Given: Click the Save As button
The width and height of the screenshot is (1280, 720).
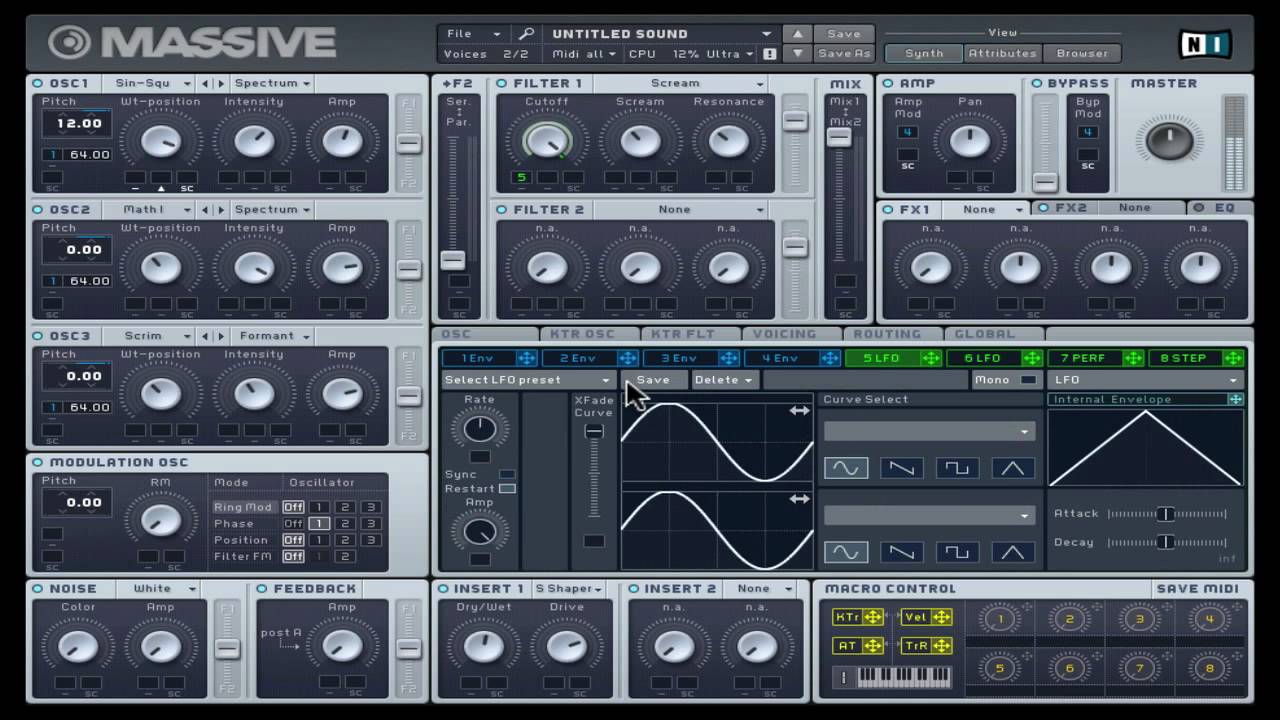Looking at the screenshot, I should [844, 54].
